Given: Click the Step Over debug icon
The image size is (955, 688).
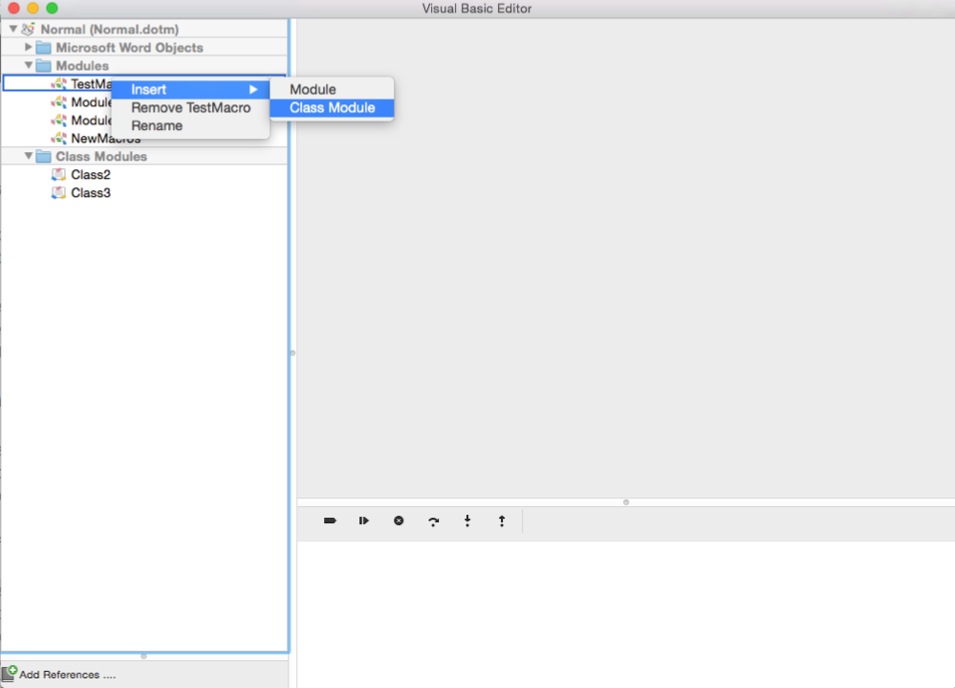Looking at the screenshot, I should 433,521.
